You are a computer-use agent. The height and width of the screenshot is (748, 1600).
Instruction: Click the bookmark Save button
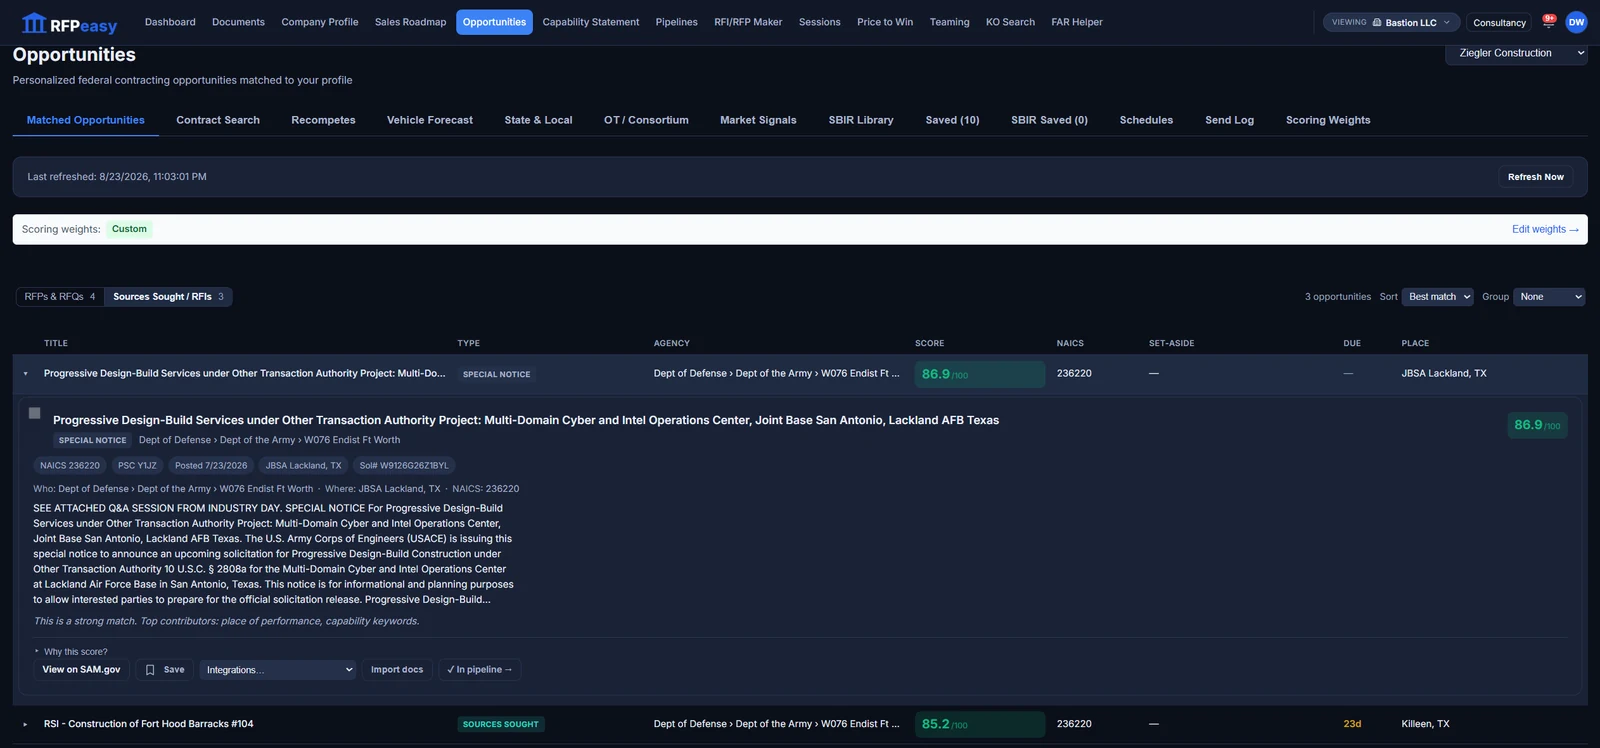click(x=165, y=670)
